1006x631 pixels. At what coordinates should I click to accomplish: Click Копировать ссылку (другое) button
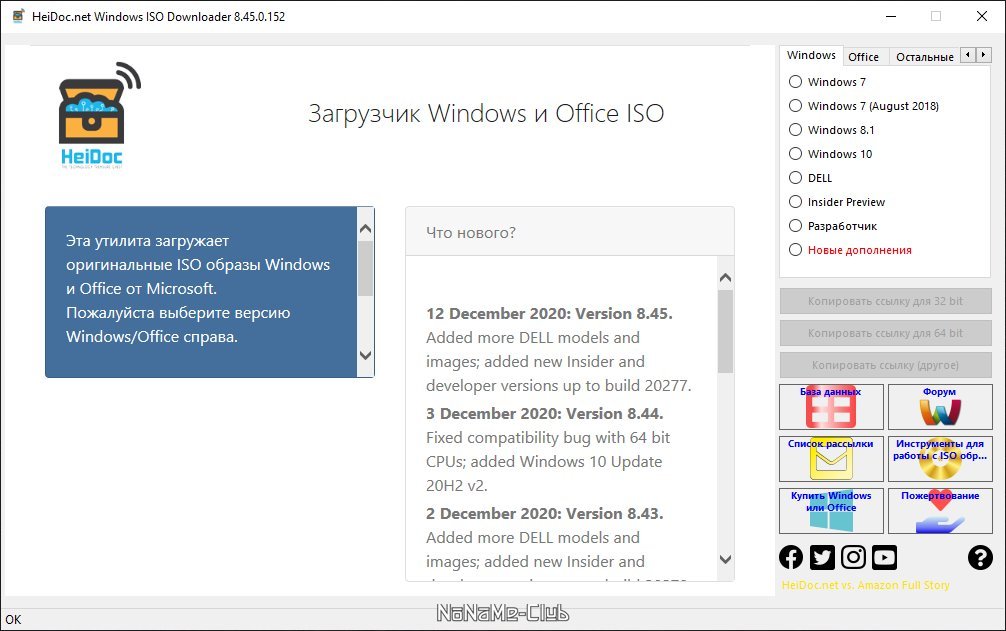pyautogui.click(x=885, y=365)
